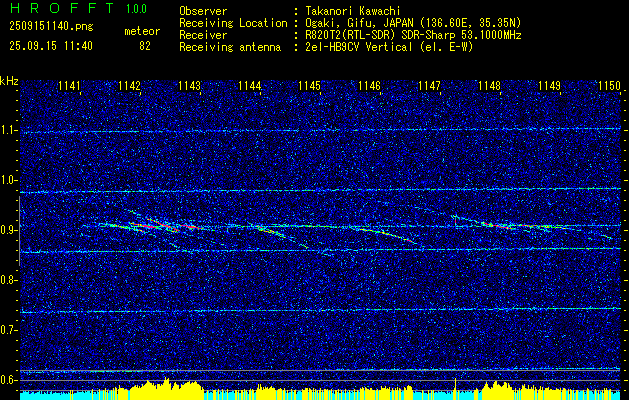Screen dimensions: 629x400
Task: Select the 0.7 kHz axis label
Action: coord(9,330)
